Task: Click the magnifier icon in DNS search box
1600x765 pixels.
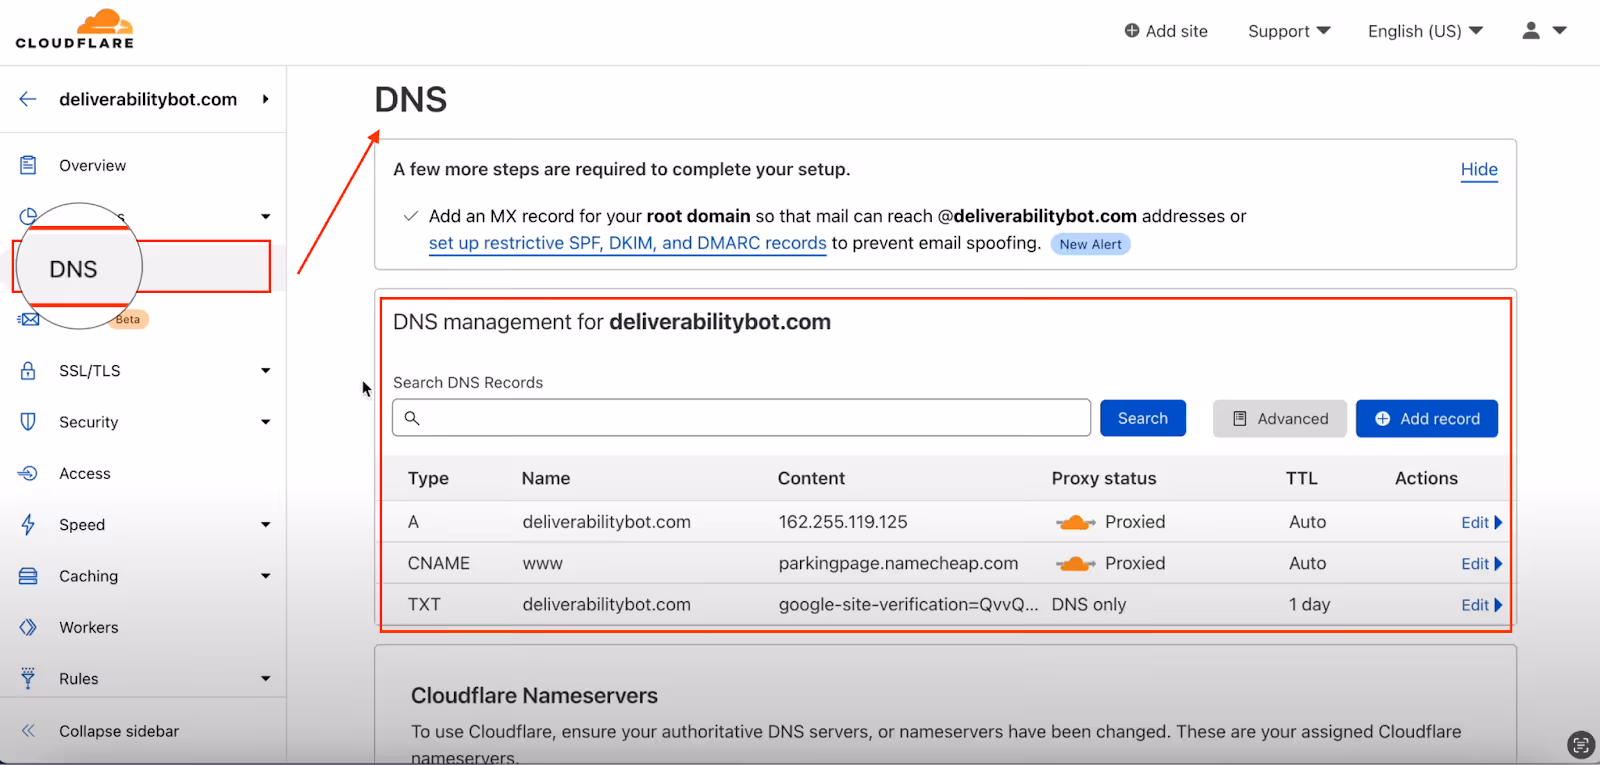Action: [x=412, y=418]
